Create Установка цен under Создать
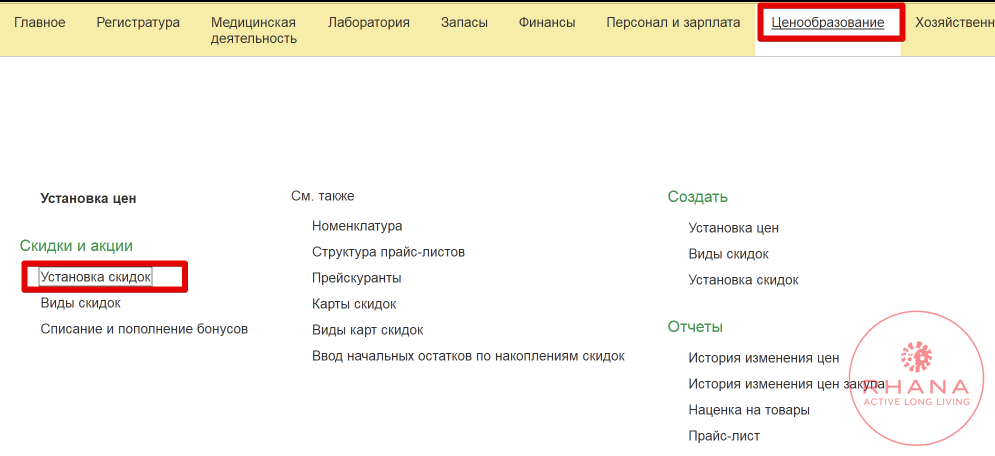 pyautogui.click(x=734, y=228)
